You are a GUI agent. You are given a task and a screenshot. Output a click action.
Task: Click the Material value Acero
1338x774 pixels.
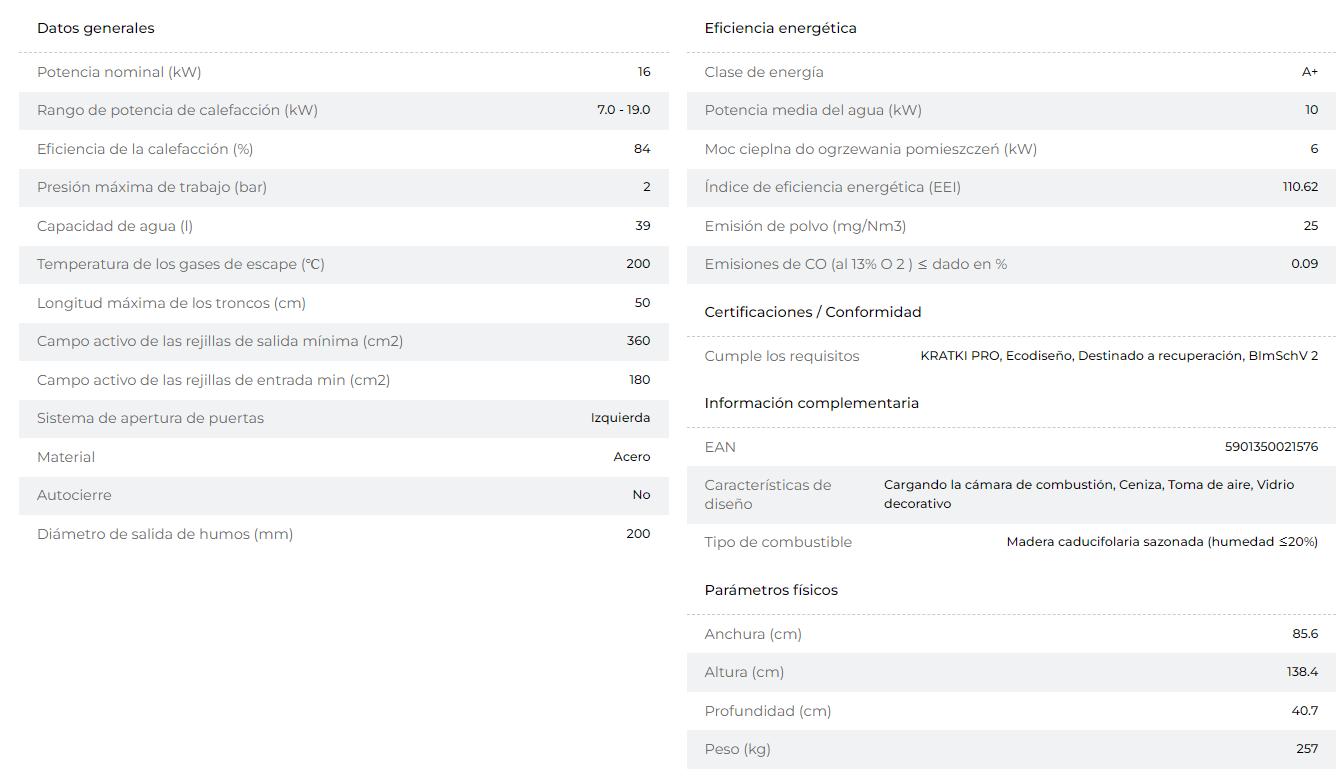[x=632, y=457]
